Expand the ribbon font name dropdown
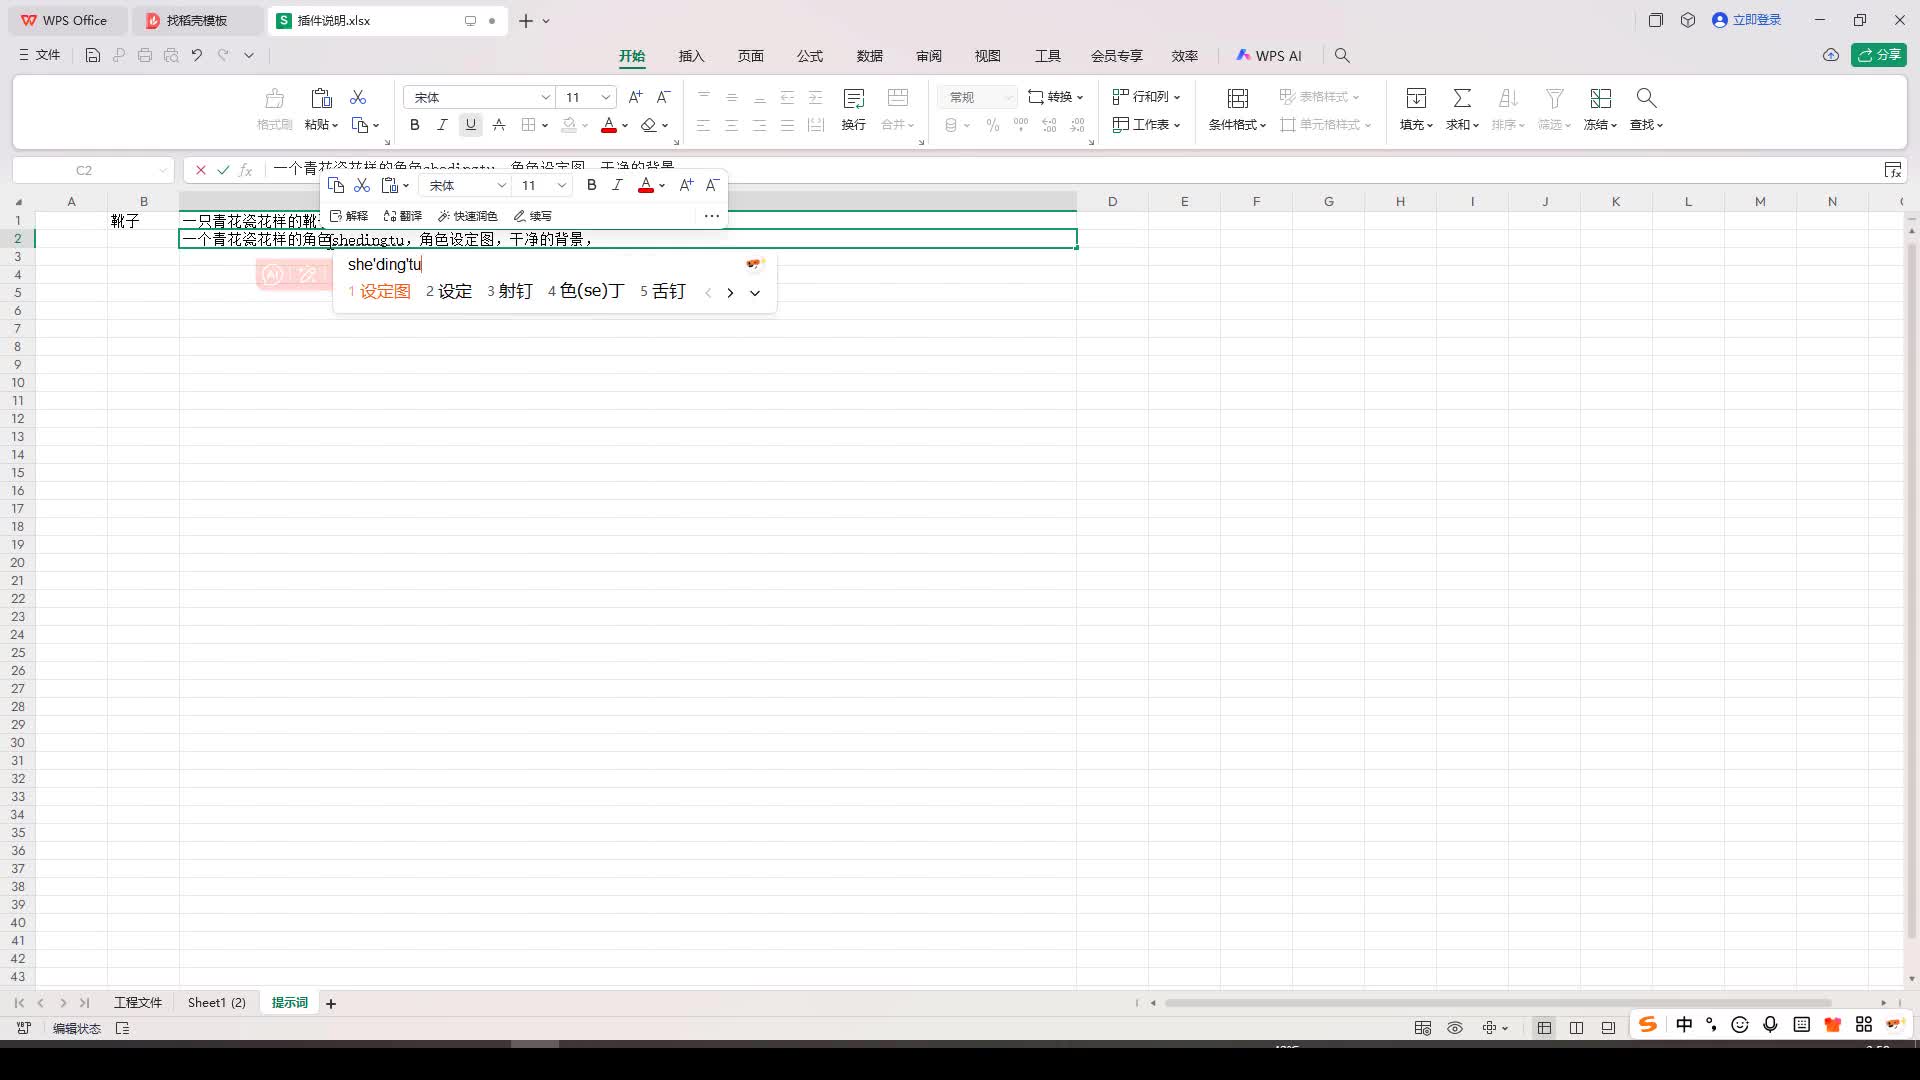Screen dimensions: 1920x1080 (545, 97)
